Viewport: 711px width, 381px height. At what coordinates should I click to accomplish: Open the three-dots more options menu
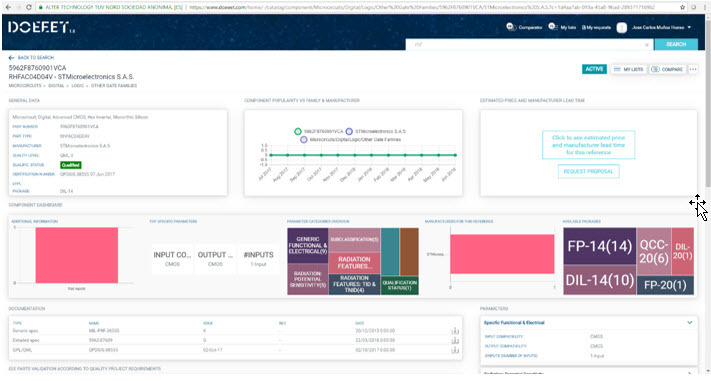coord(693,69)
